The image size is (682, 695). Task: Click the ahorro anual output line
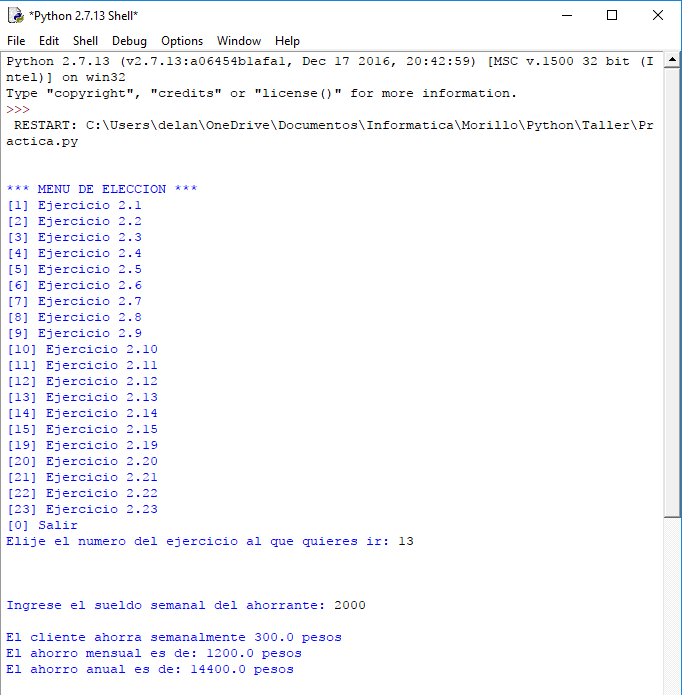(x=150, y=669)
